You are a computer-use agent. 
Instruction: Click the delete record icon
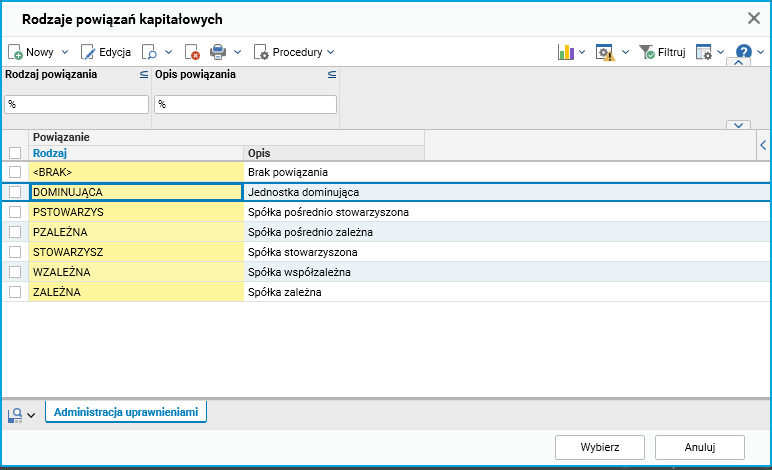[x=192, y=52]
